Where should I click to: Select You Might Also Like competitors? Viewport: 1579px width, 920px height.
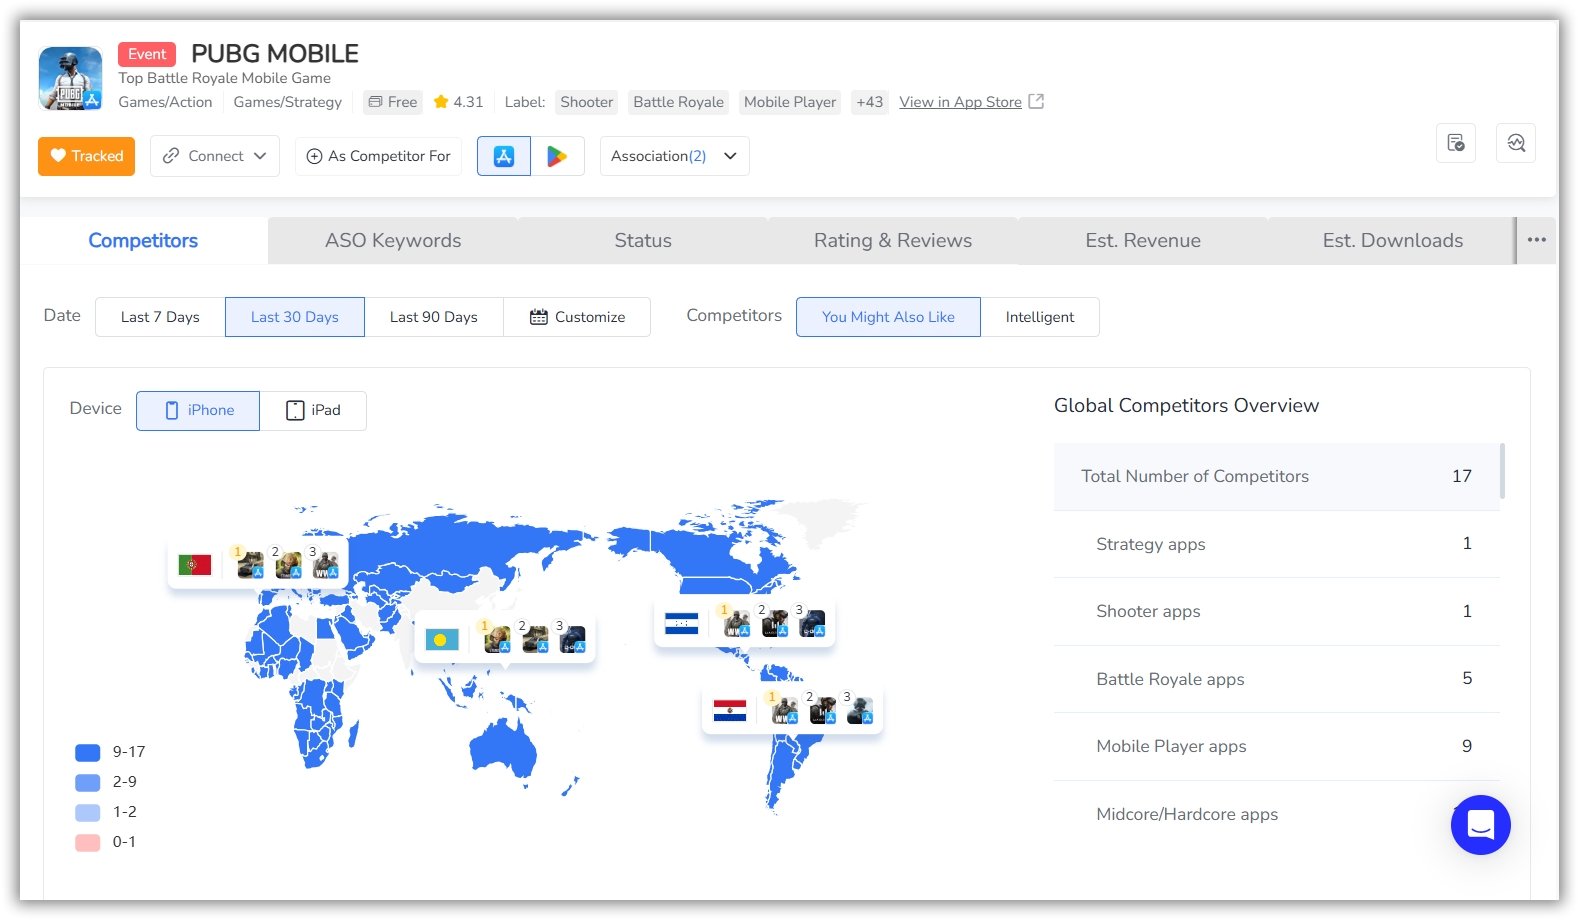pyautogui.click(x=888, y=317)
